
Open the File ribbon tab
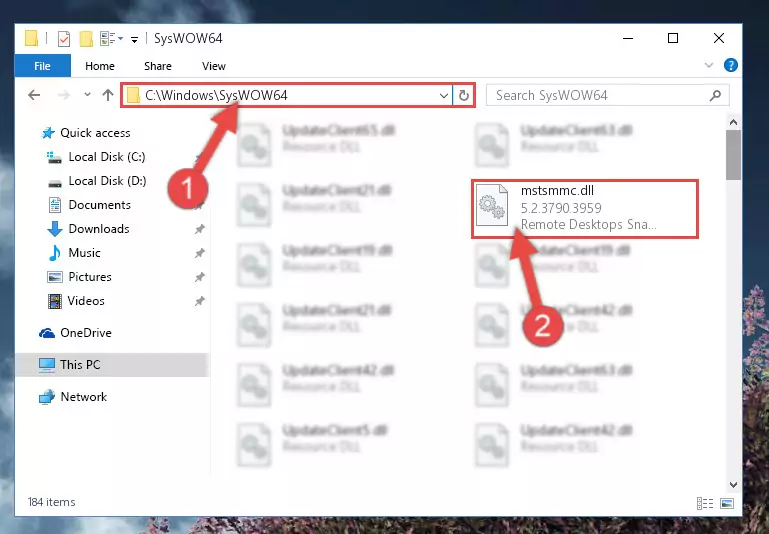click(x=43, y=66)
